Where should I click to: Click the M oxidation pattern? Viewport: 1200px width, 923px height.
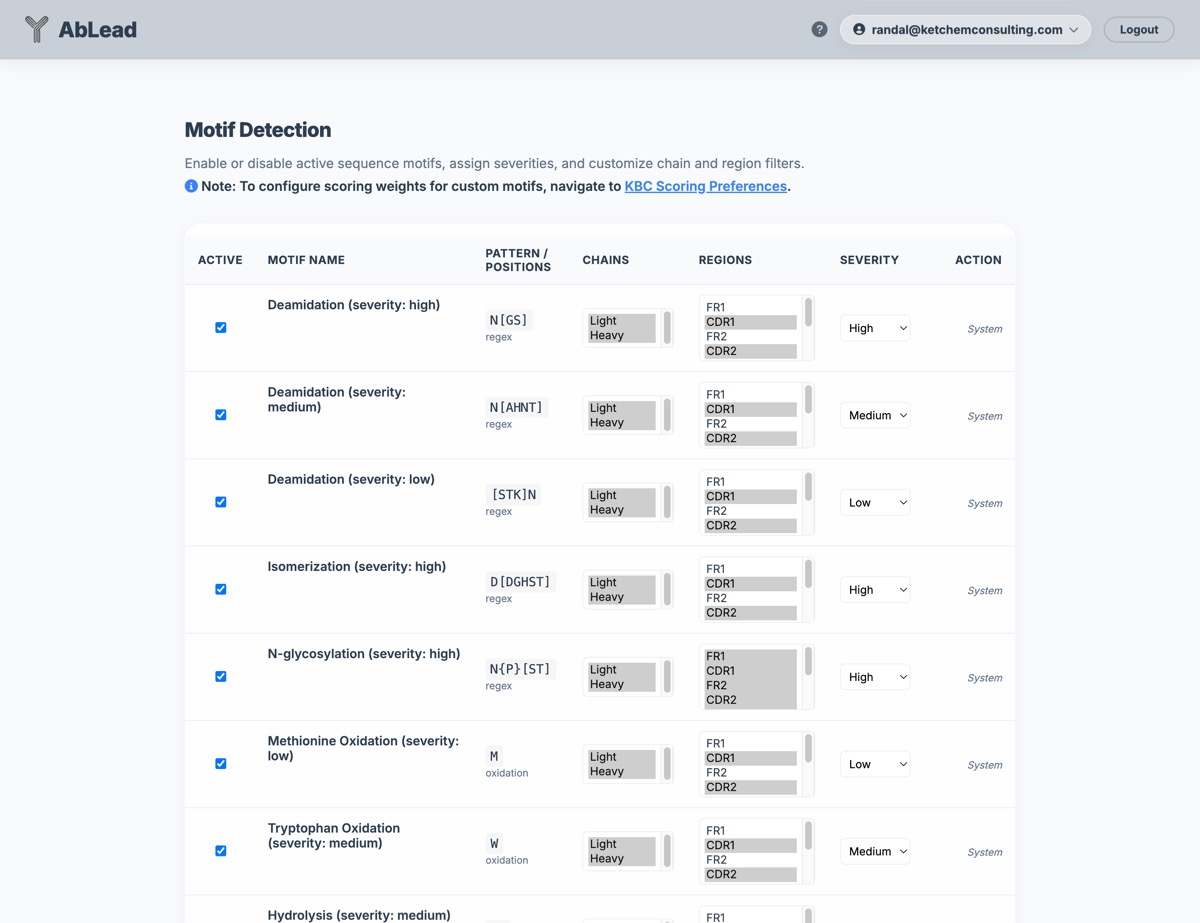[494, 756]
